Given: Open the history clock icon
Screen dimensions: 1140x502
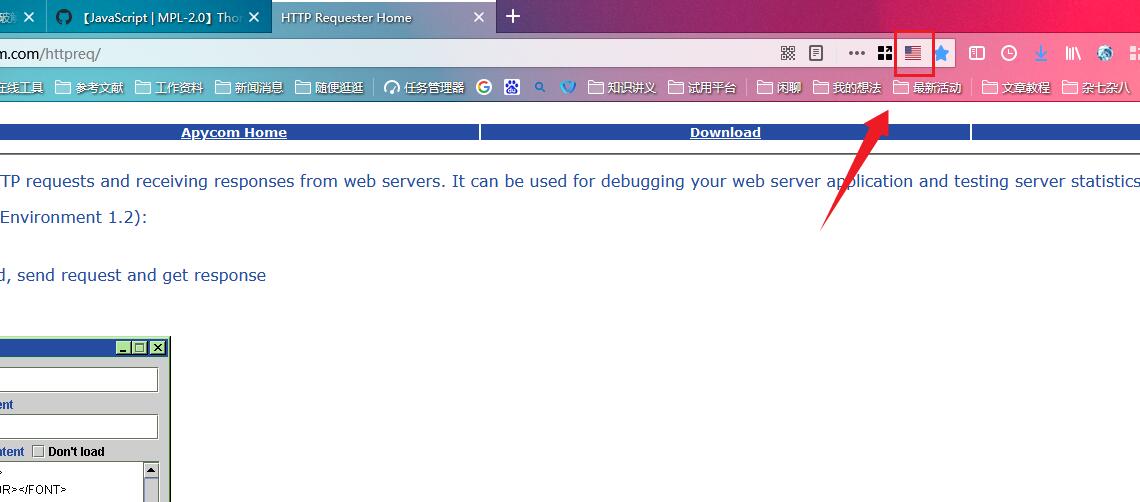Looking at the screenshot, I should [x=1009, y=53].
